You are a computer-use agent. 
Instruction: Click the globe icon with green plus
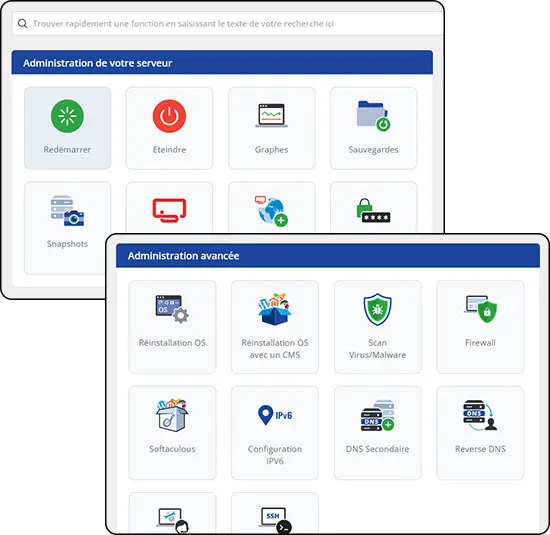point(271,211)
